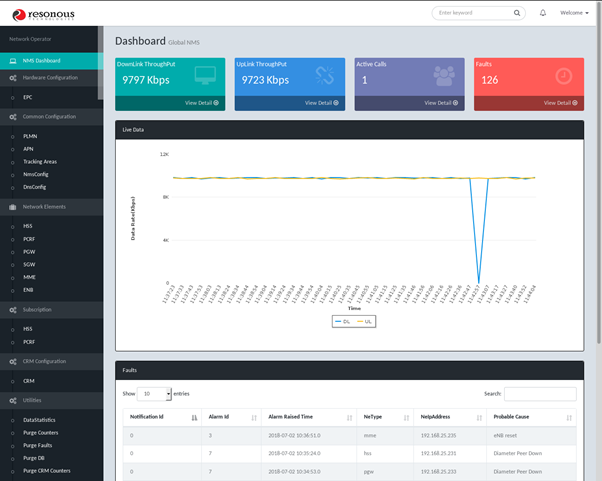Open View Detail on DownLink ThroughPut card

[x=205, y=102]
